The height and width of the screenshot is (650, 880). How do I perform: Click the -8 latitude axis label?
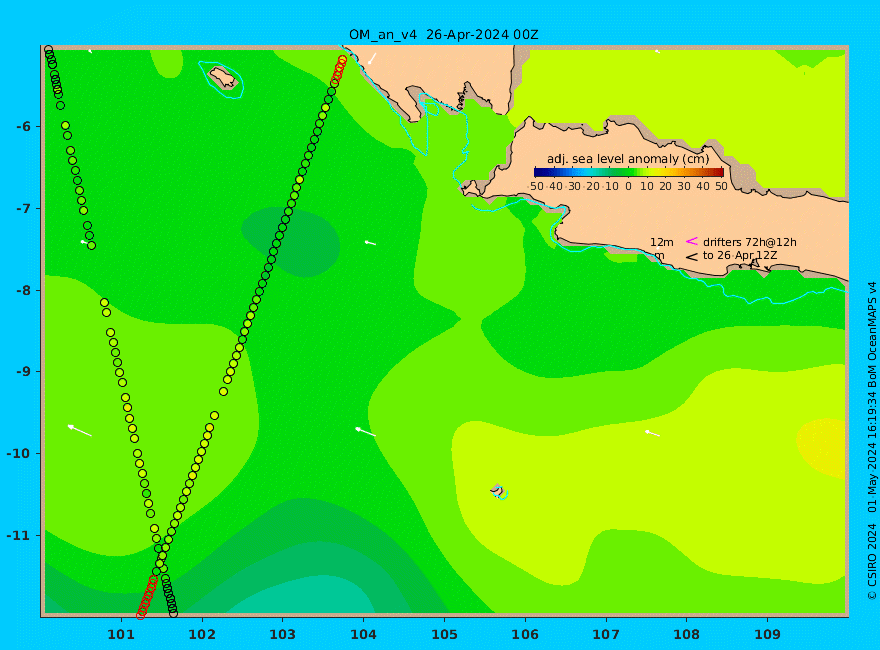click(23, 290)
